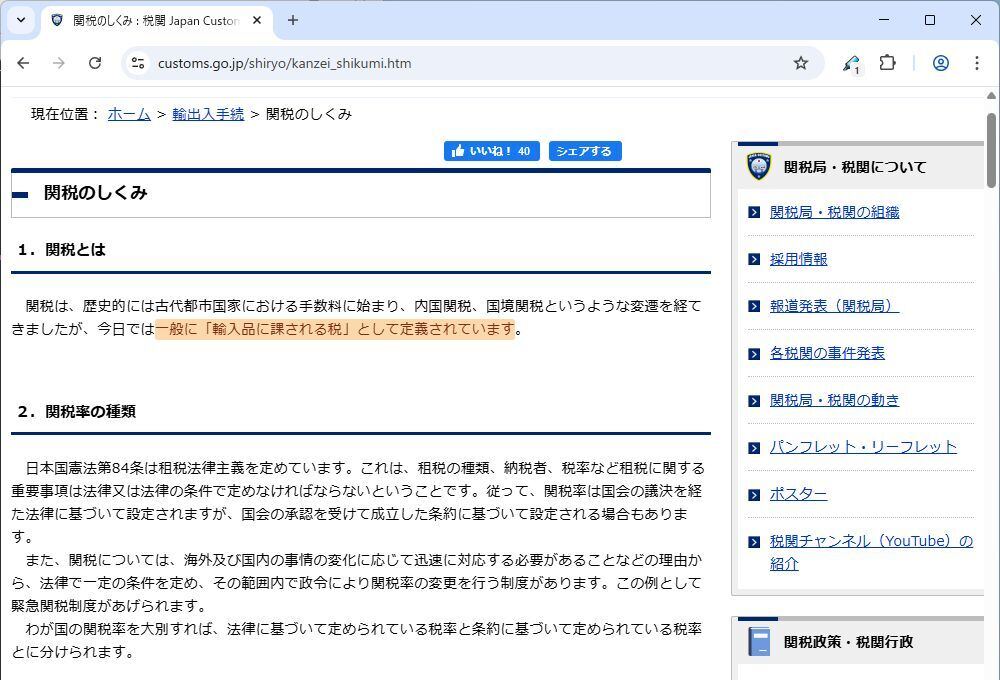
Task: Click the forward navigation arrow
Action: 59,63
